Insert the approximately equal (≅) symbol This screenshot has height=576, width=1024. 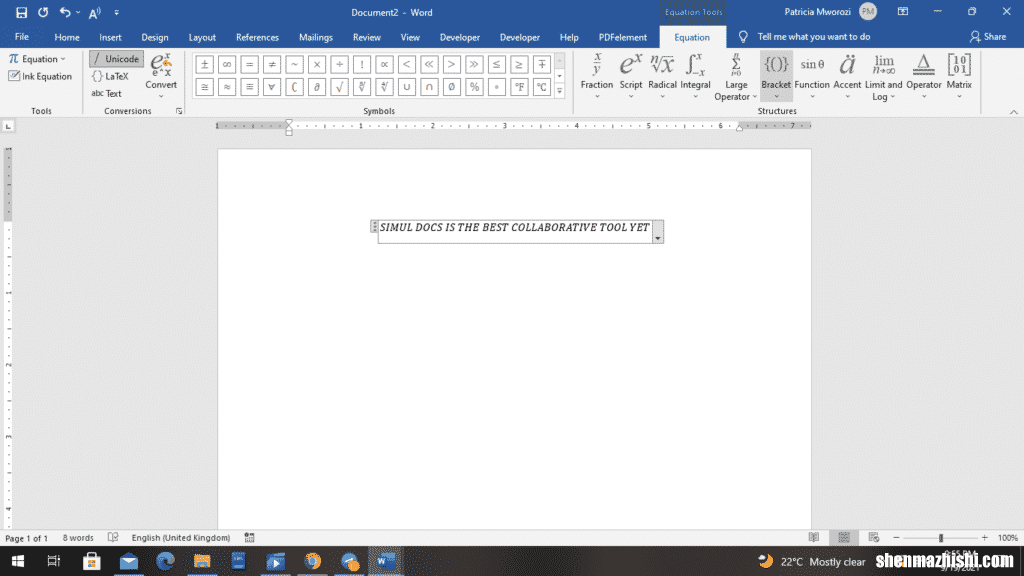point(204,87)
